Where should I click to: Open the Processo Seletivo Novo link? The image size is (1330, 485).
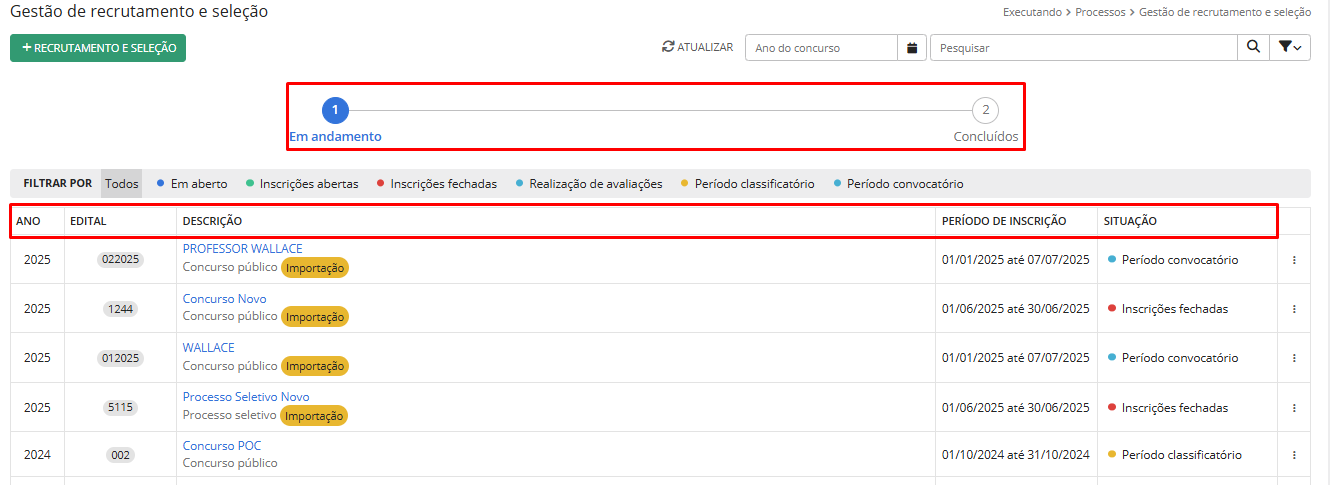point(246,397)
